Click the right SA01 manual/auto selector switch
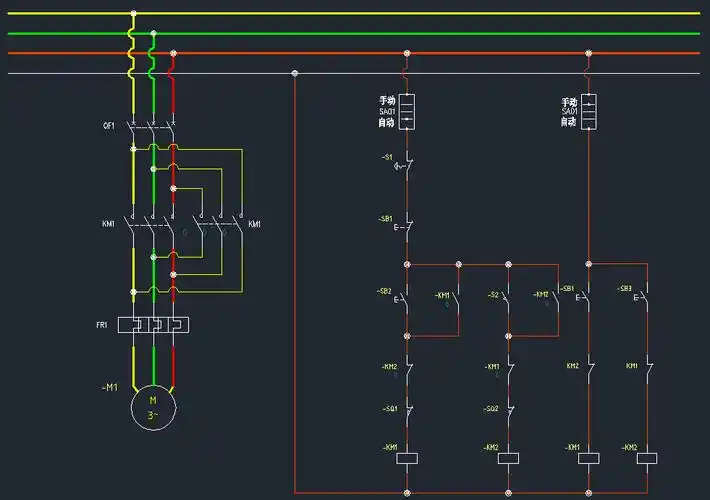Screen dimensions: 710x500 point(588,111)
